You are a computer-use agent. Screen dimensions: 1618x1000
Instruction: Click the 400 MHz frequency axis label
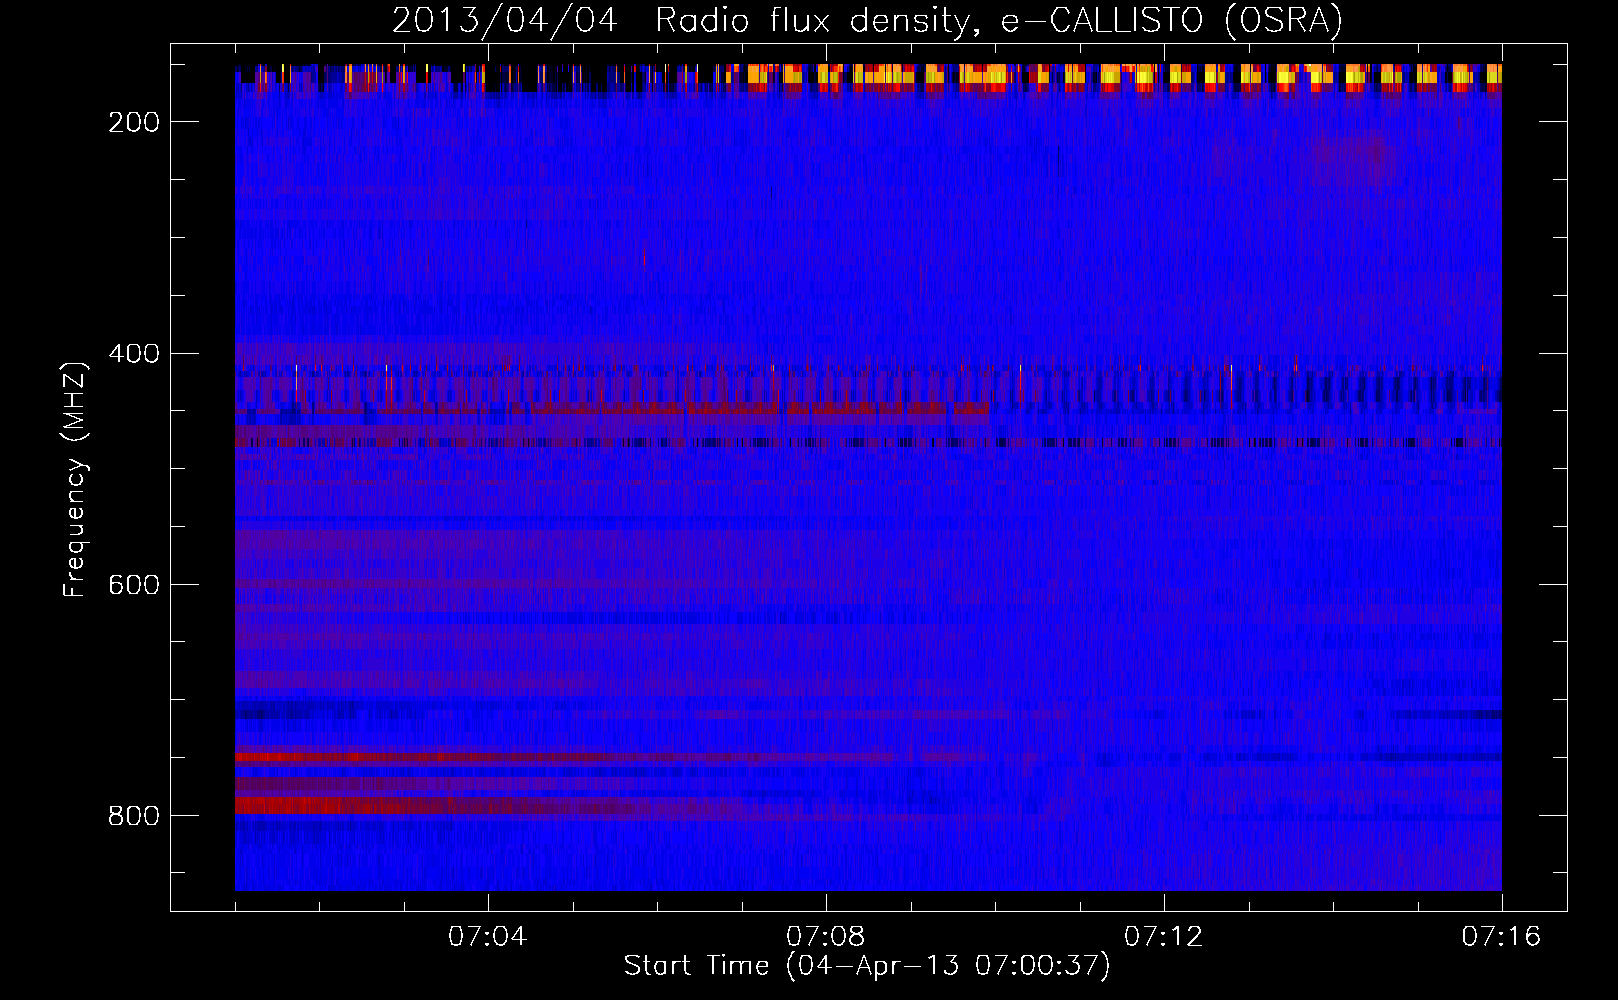pos(134,354)
